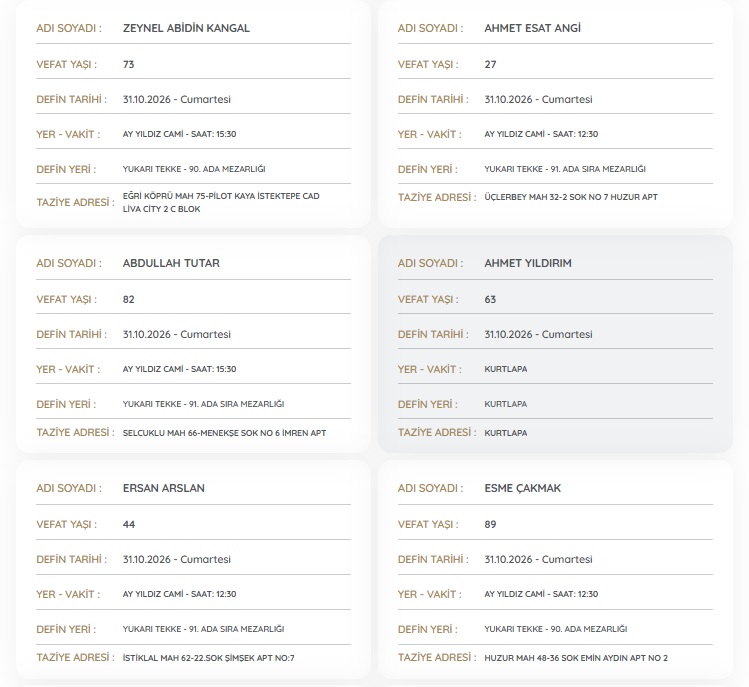Click VEFAT YAŞI label in Ahmet Esat Angi card
Viewport: 749px width, 687px height.
(x=428, y=64)
